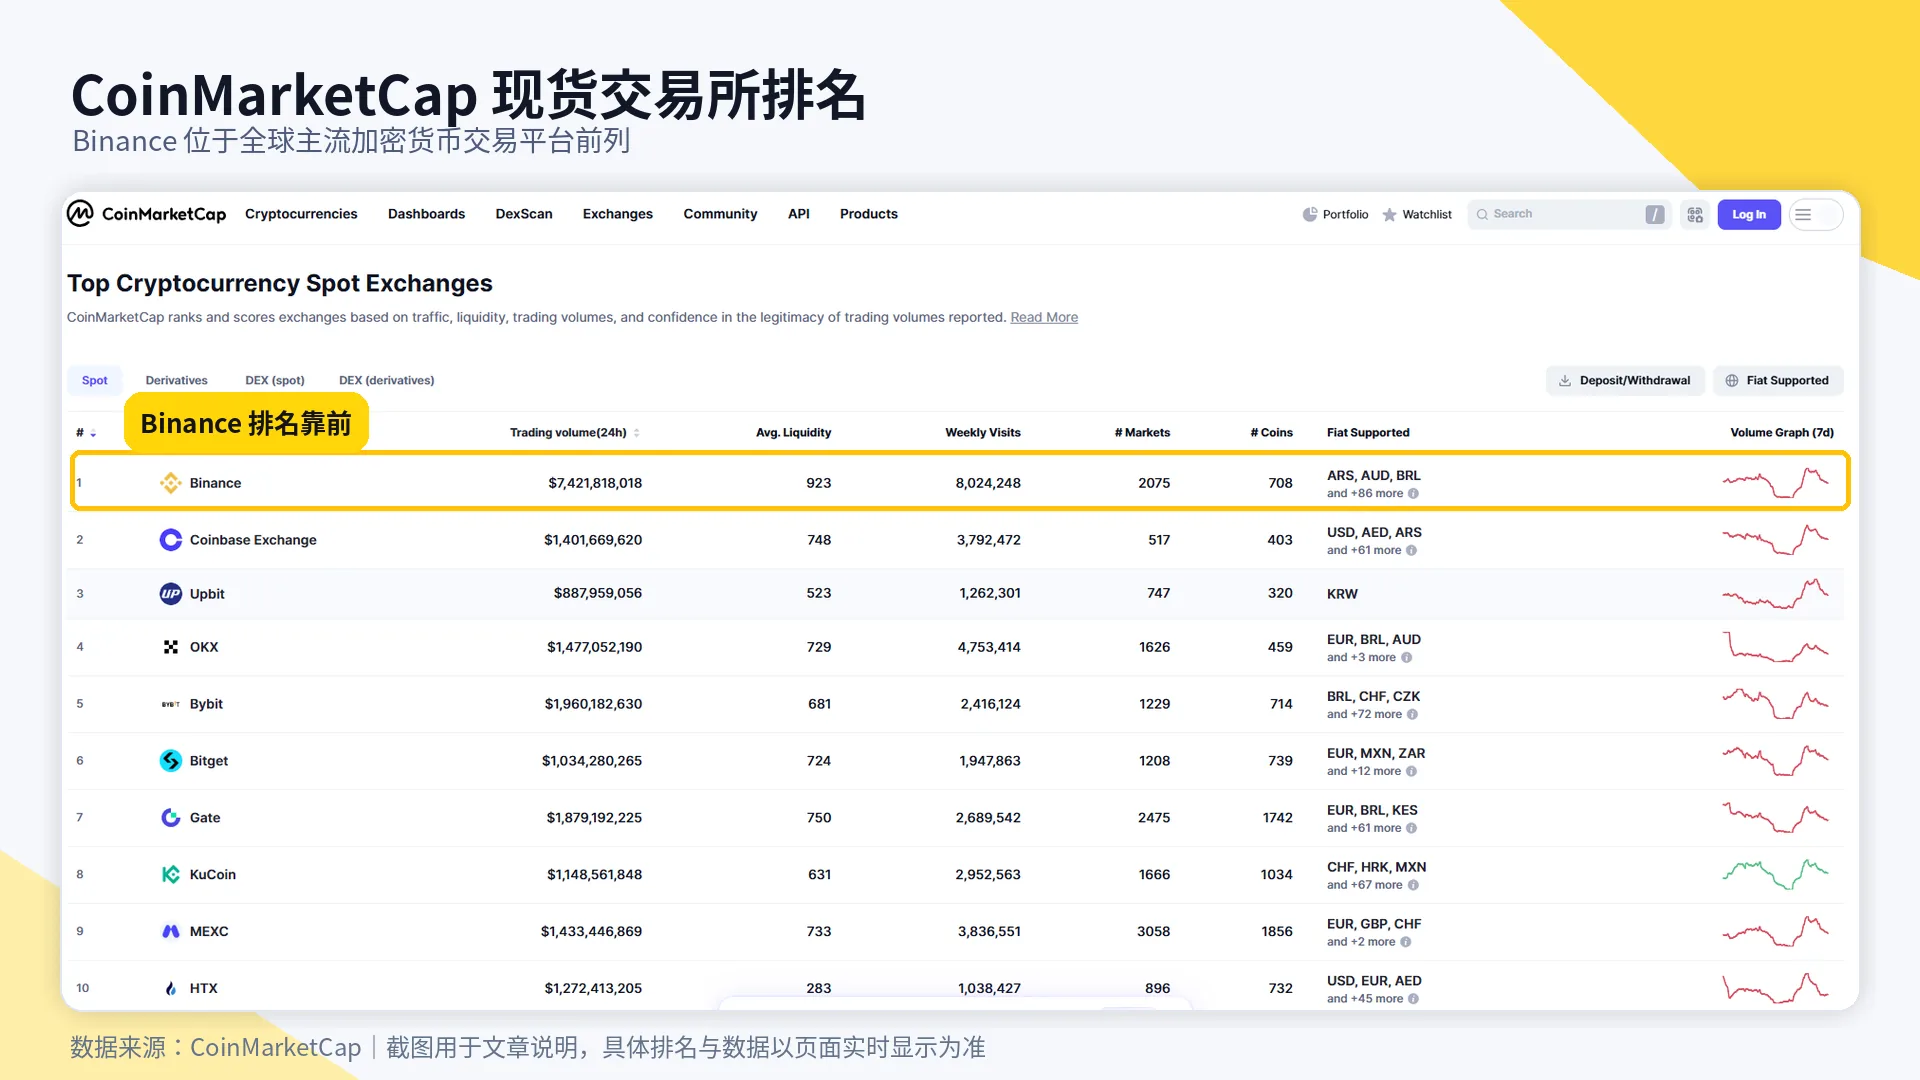Sort by Trading volume(24h) column
1920x1080 pixels.
(575, 433)
